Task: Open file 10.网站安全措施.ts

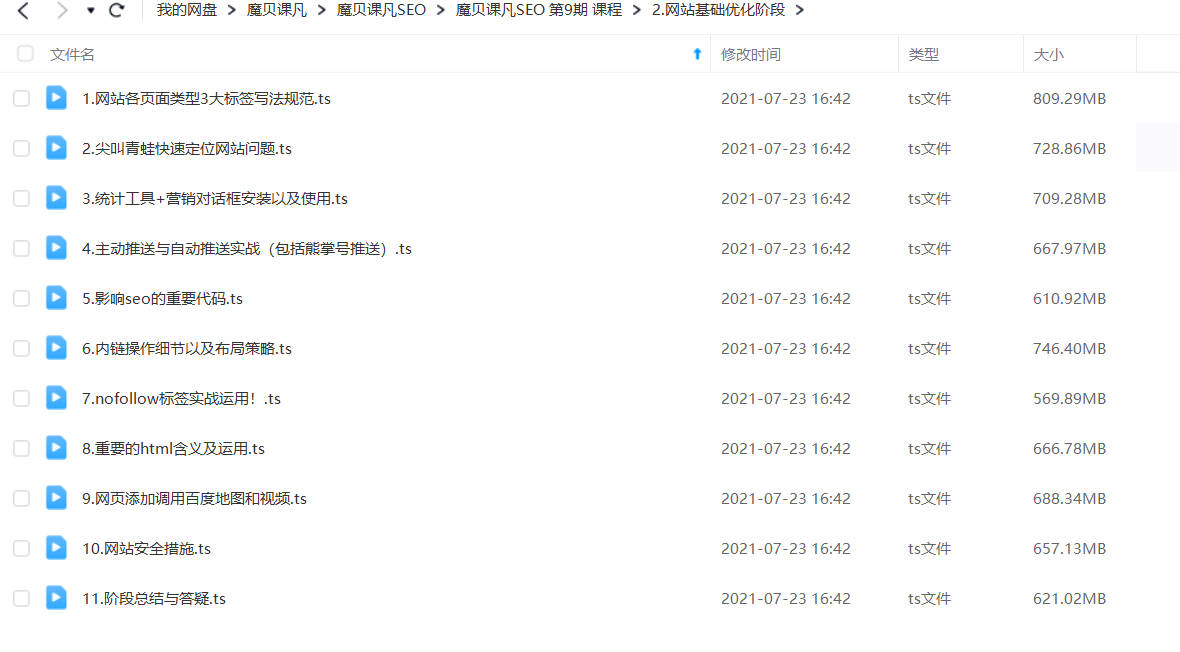Action: coord(146,549)
